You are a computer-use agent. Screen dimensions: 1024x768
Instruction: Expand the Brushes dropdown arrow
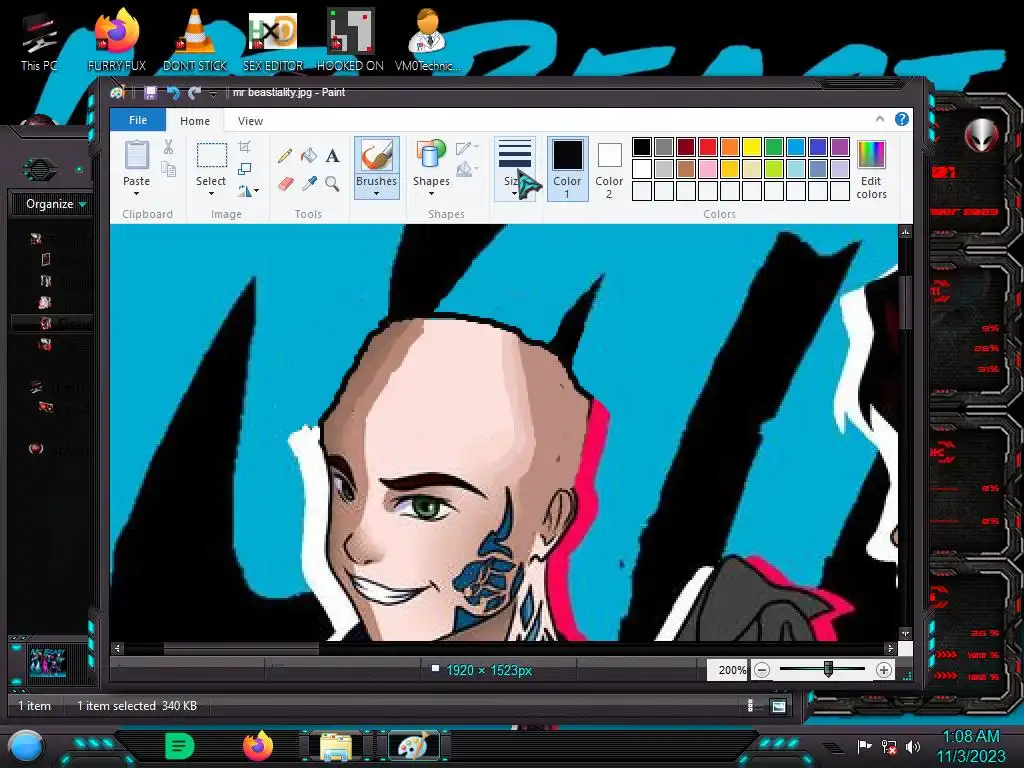pyautogui.click(x=376, y=193)
